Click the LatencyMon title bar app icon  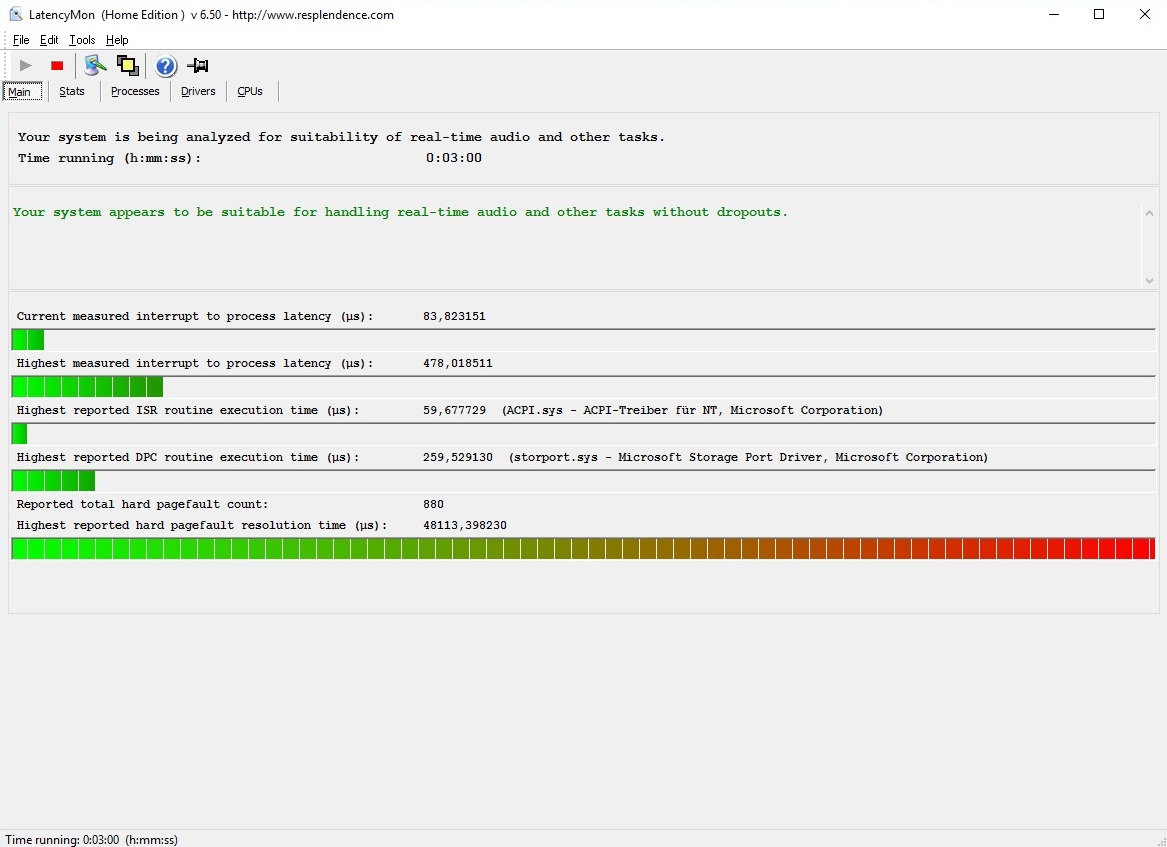(x=16, y=14)
